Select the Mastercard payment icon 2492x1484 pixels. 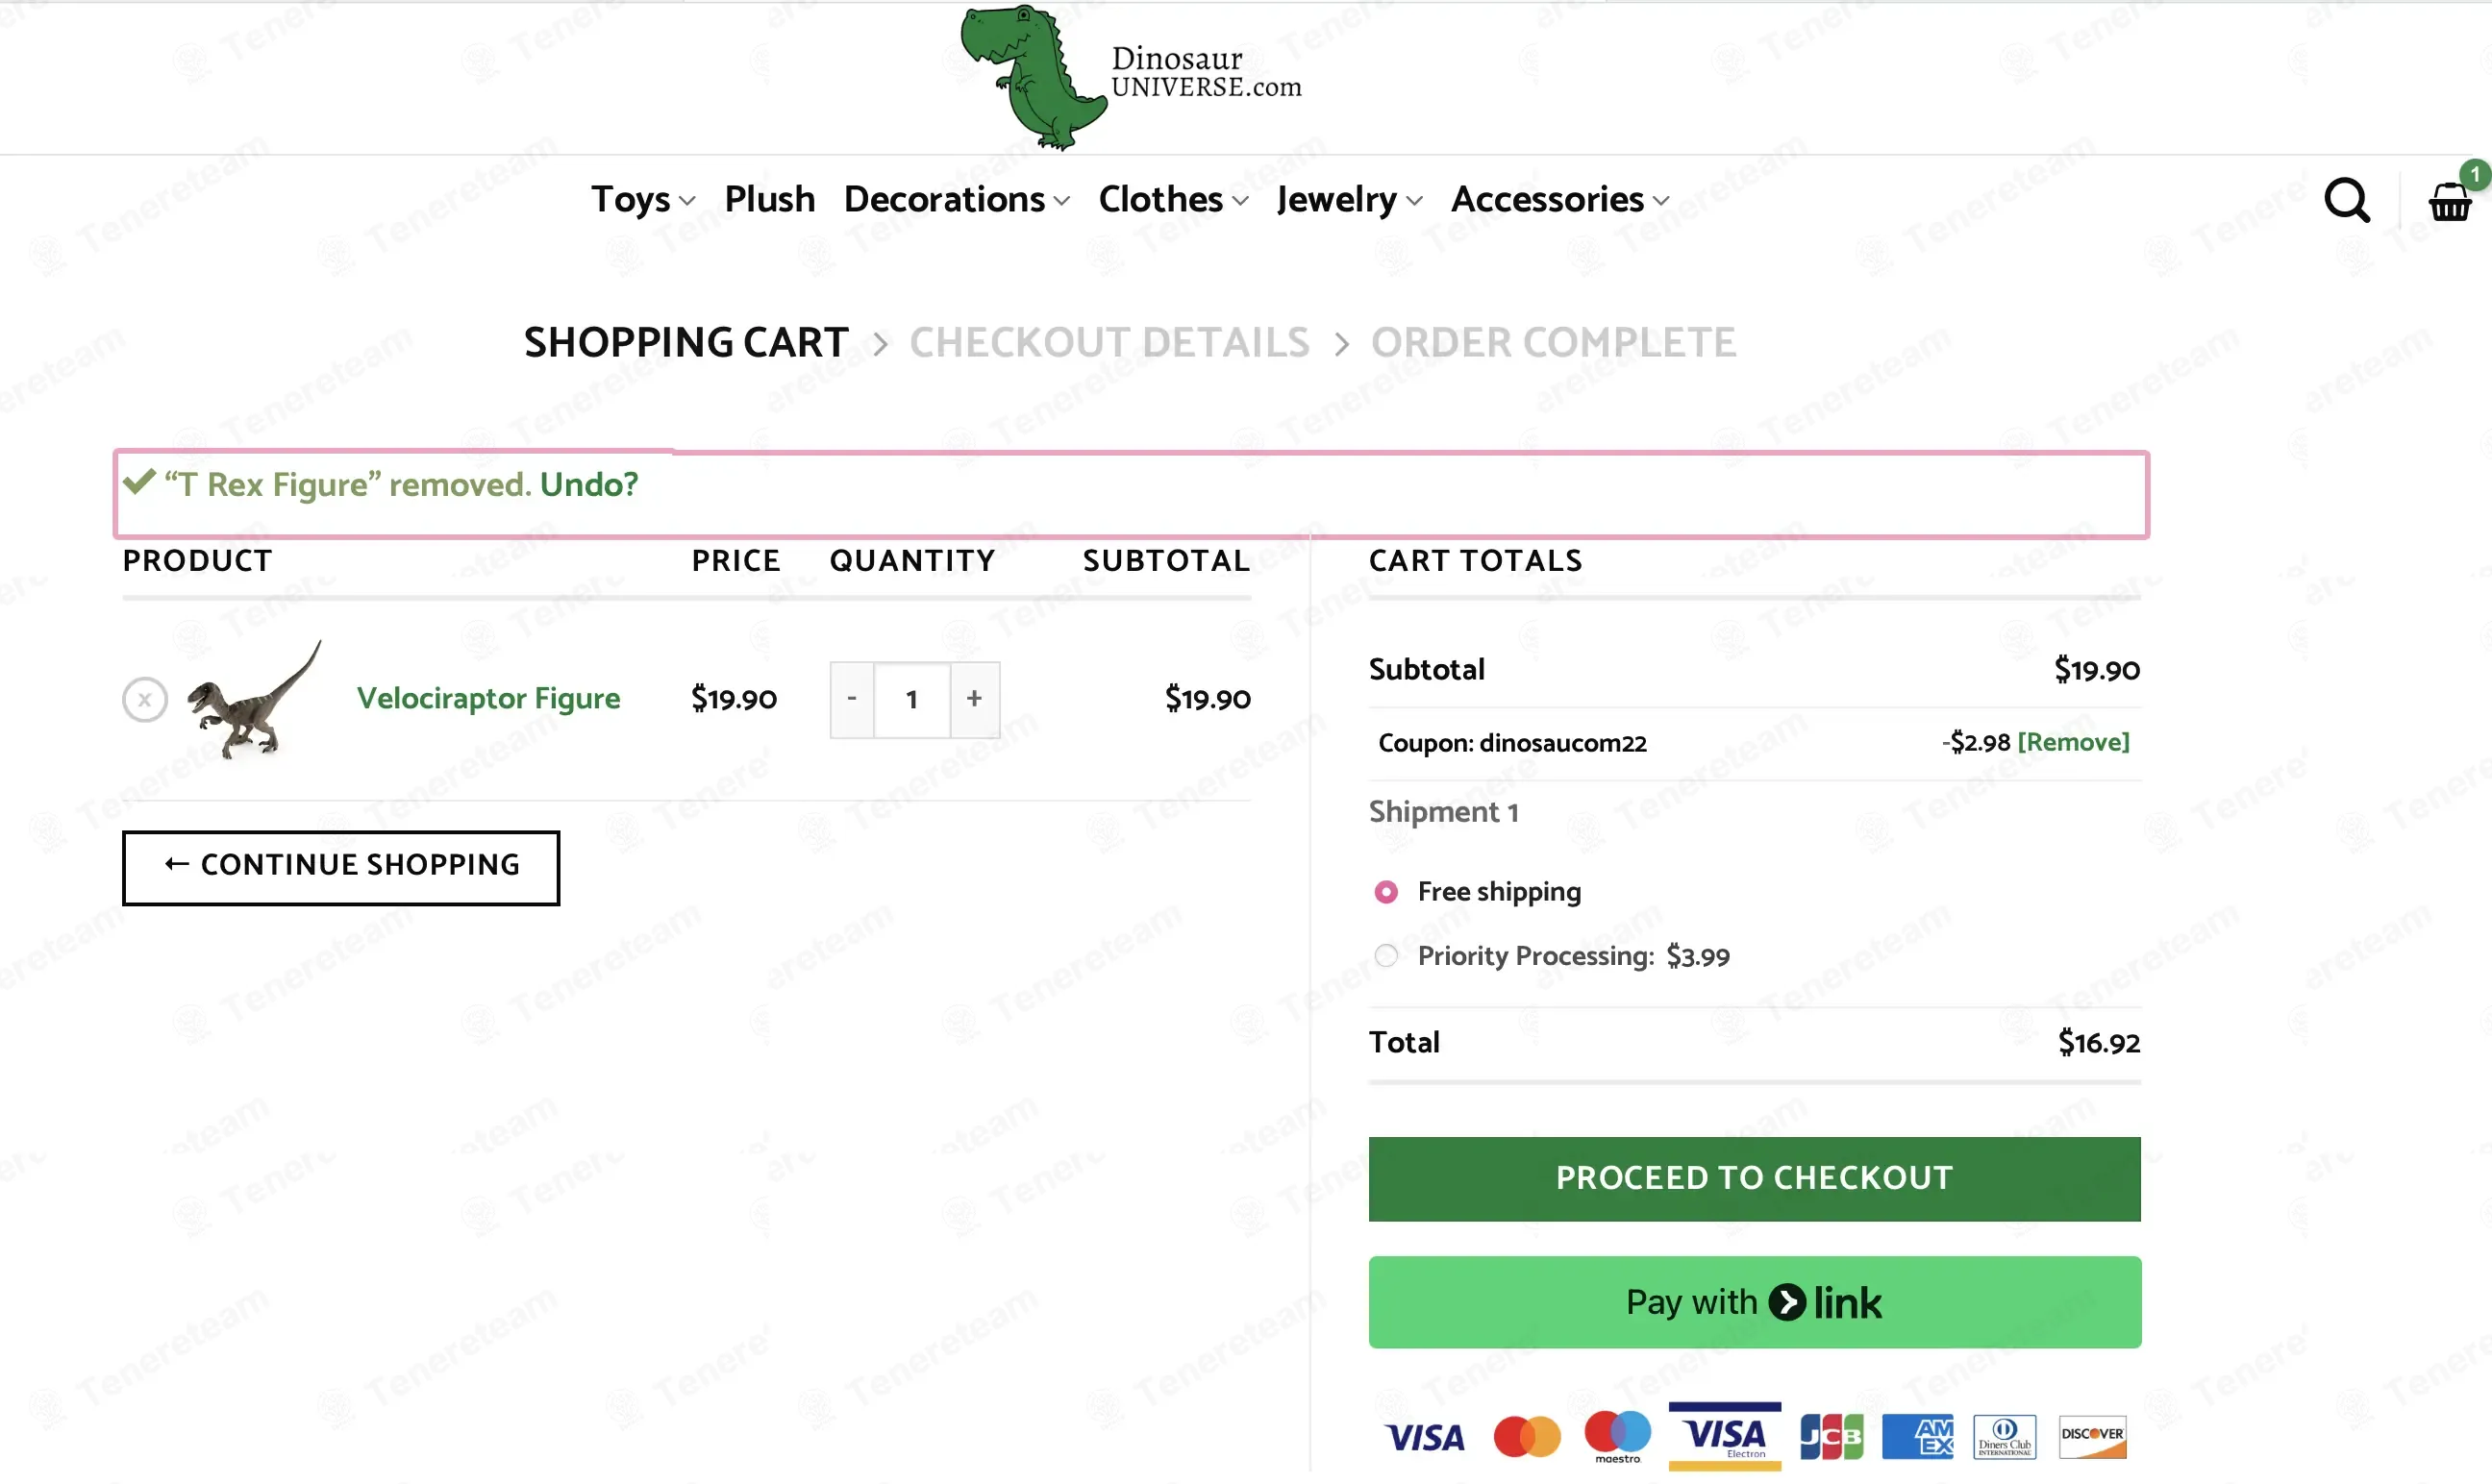coord(1526,1437)
